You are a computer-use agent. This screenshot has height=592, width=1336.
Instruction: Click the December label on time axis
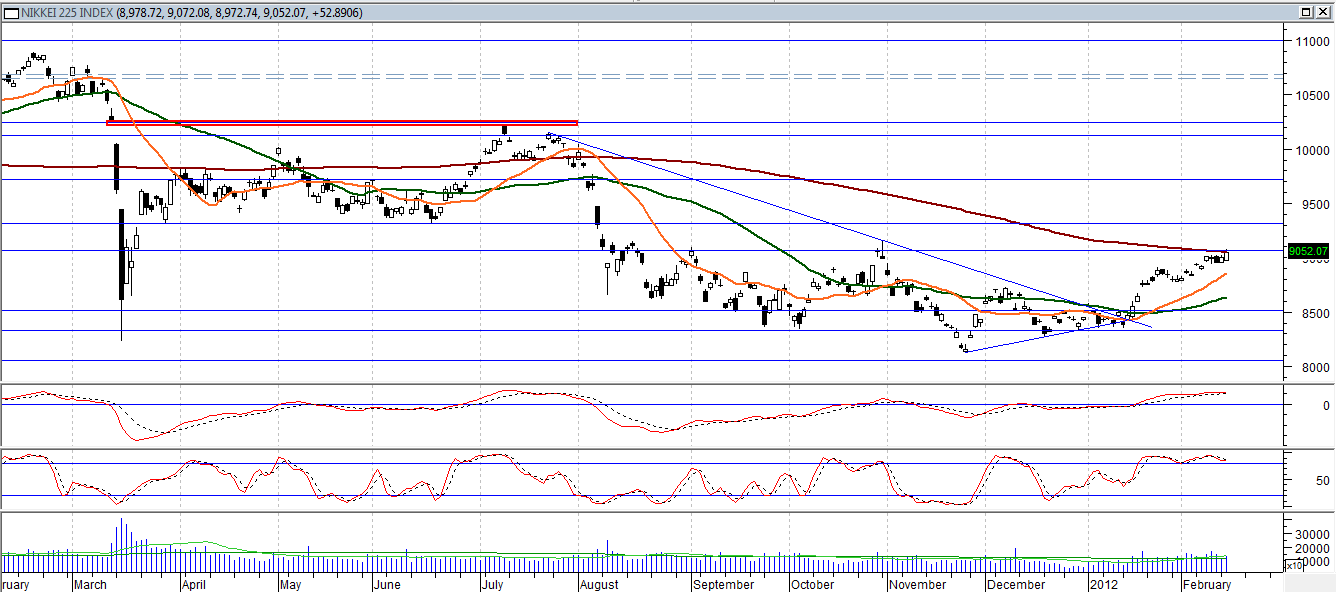[x=1016, y=584]
